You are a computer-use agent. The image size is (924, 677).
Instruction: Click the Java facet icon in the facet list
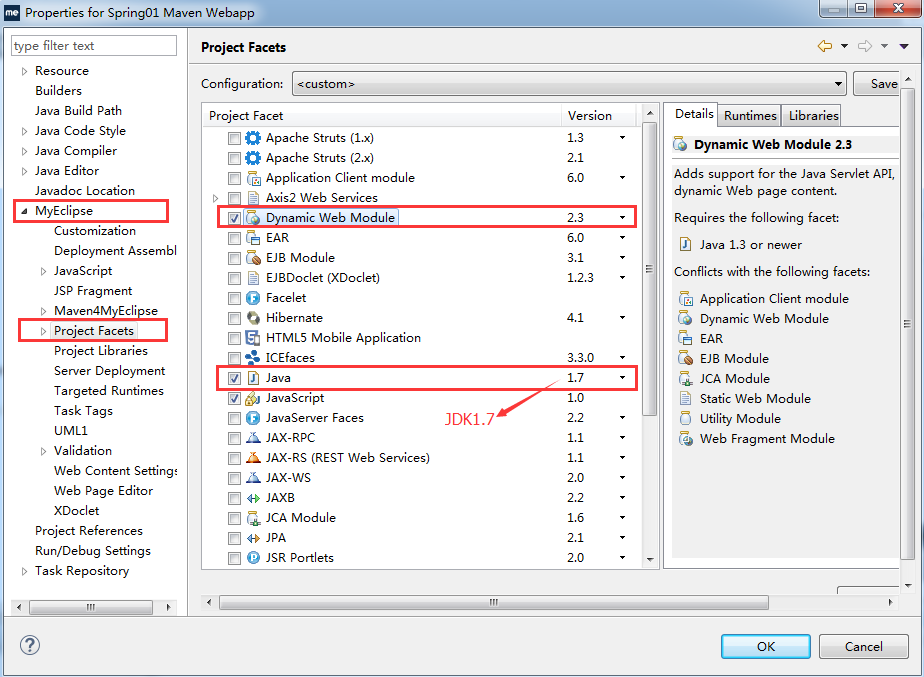(x=253, y=378)
